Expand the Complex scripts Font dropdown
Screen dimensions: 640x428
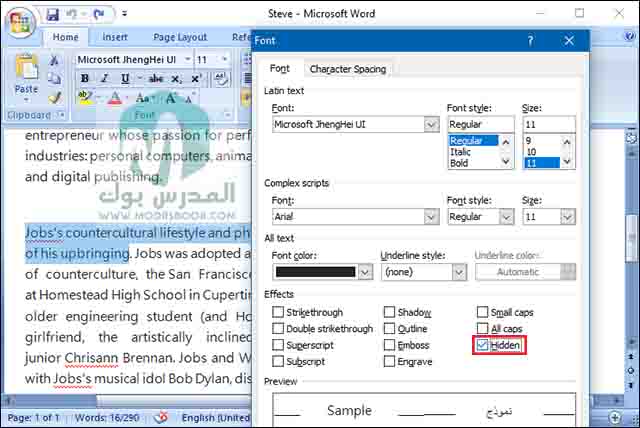click(431, 217)
